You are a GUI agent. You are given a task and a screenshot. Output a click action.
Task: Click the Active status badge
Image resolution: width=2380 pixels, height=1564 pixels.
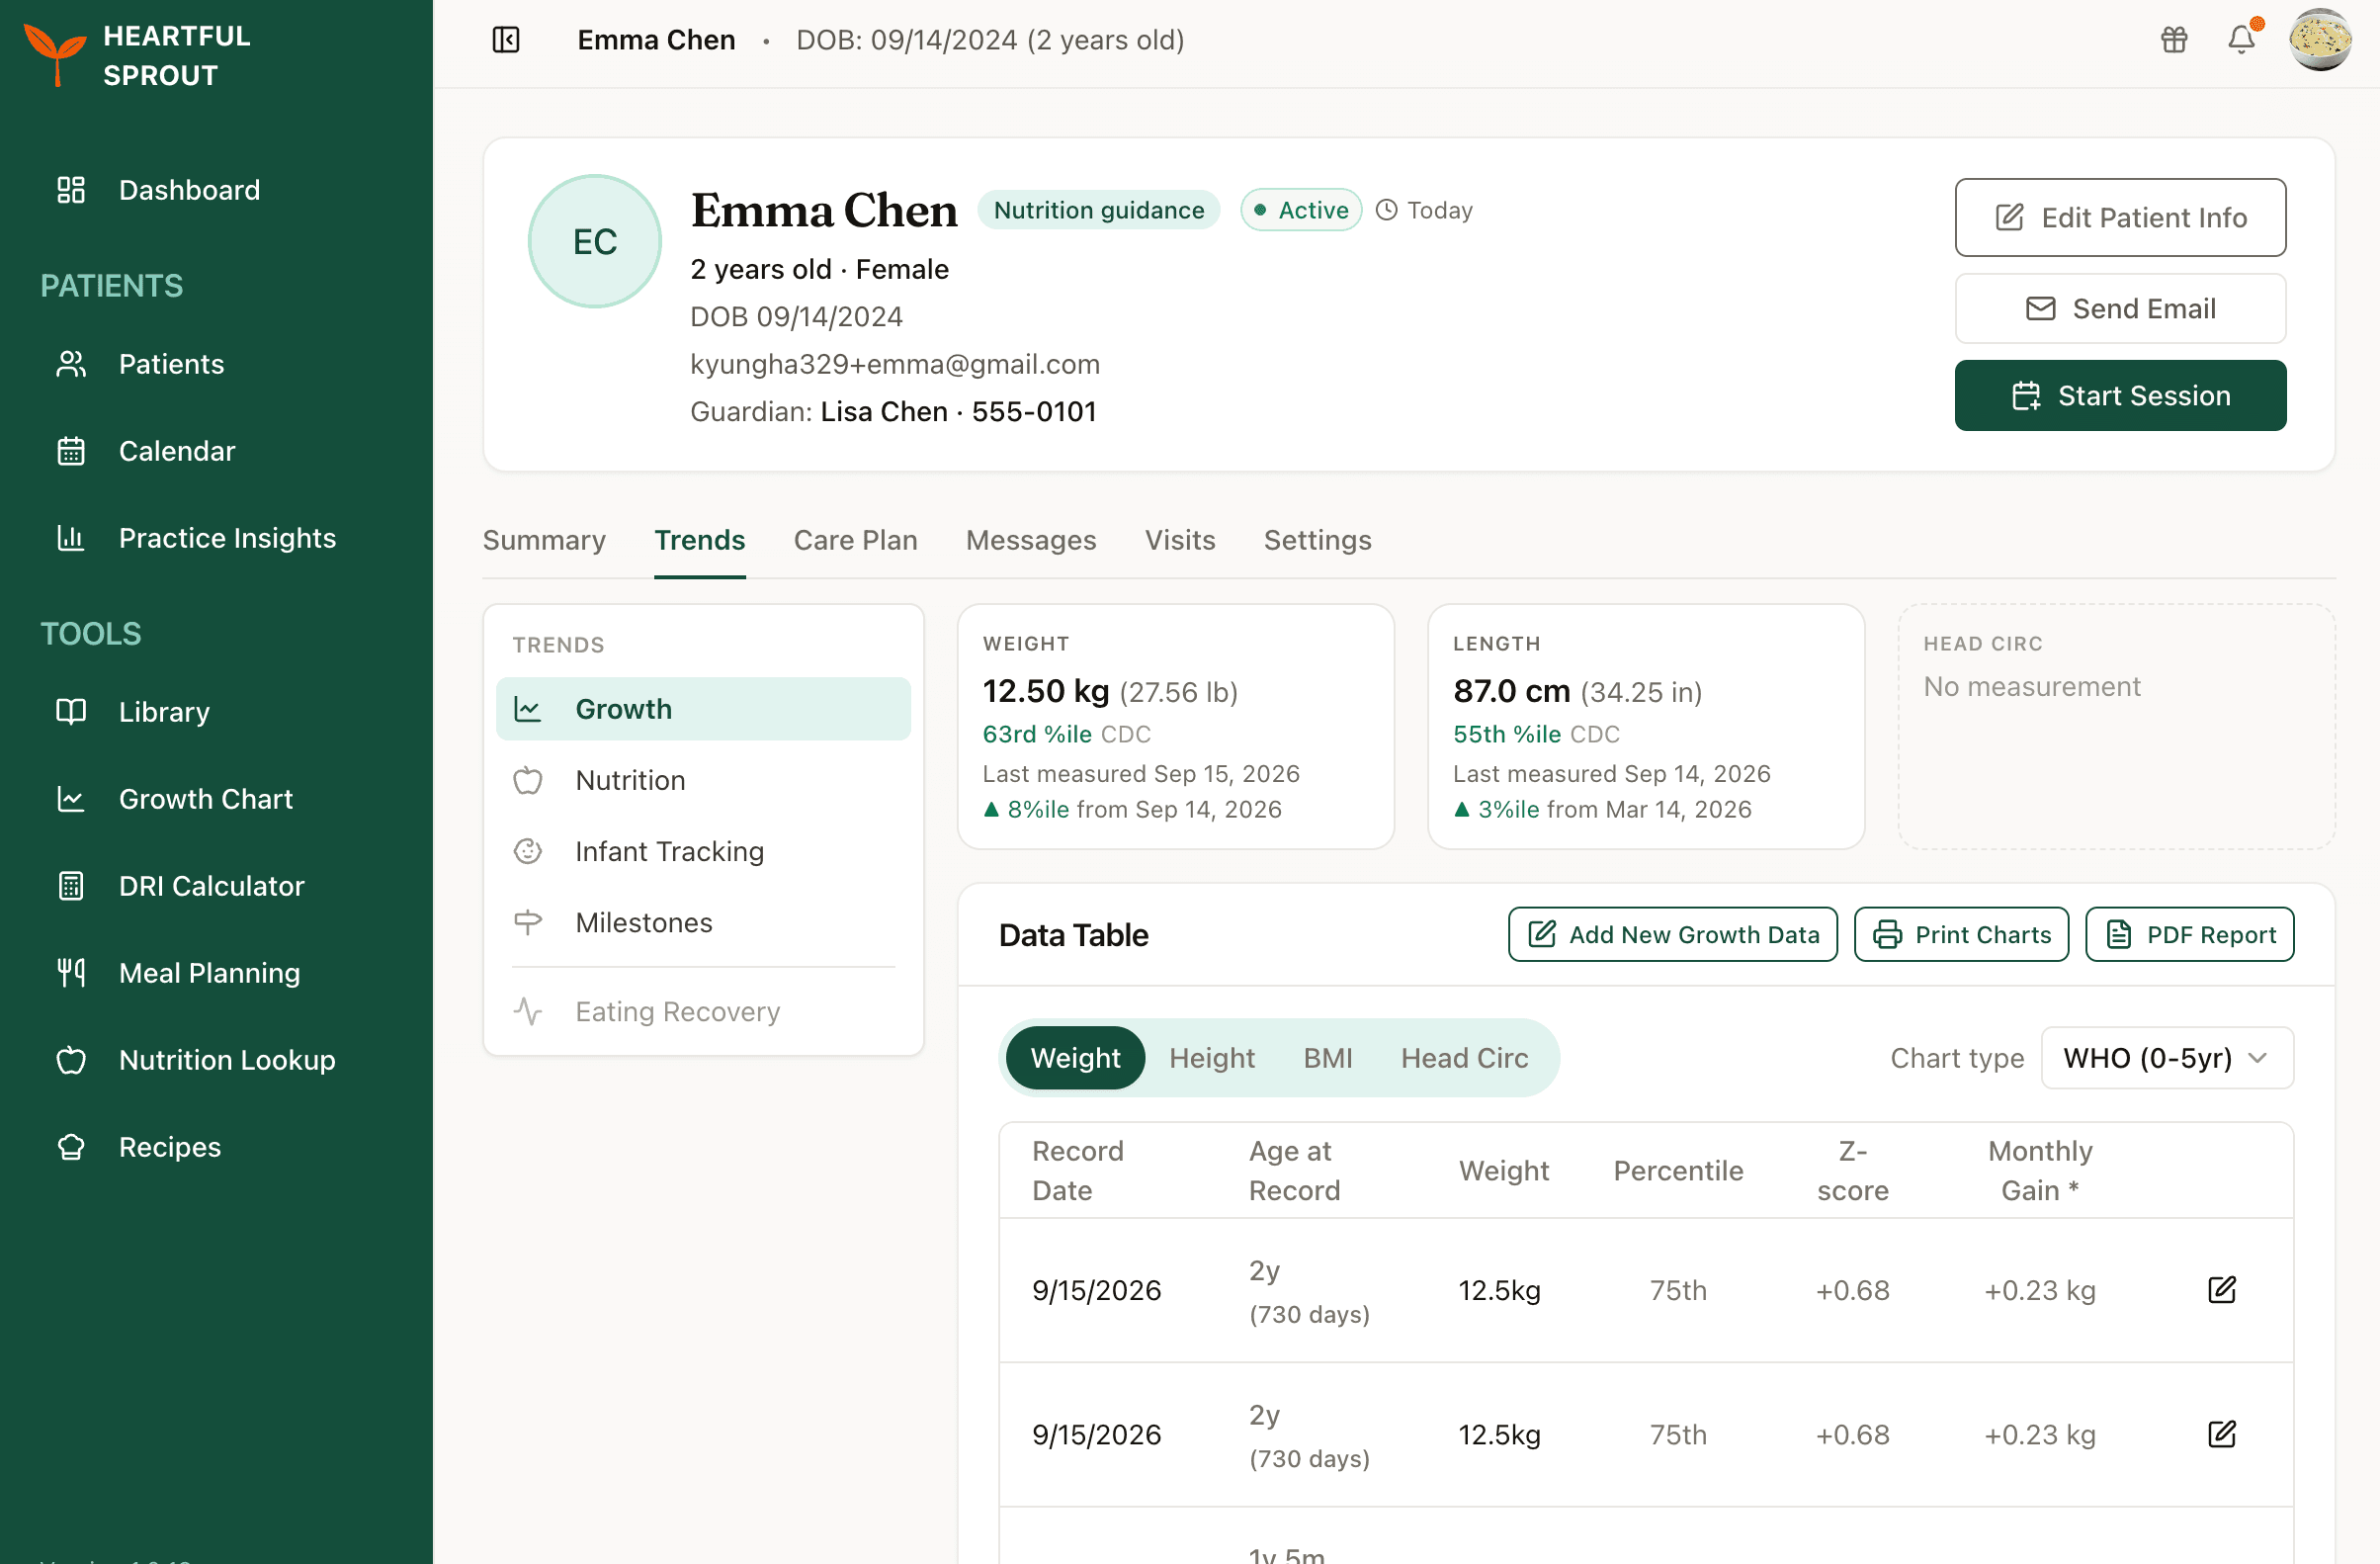coord(1301,210)
